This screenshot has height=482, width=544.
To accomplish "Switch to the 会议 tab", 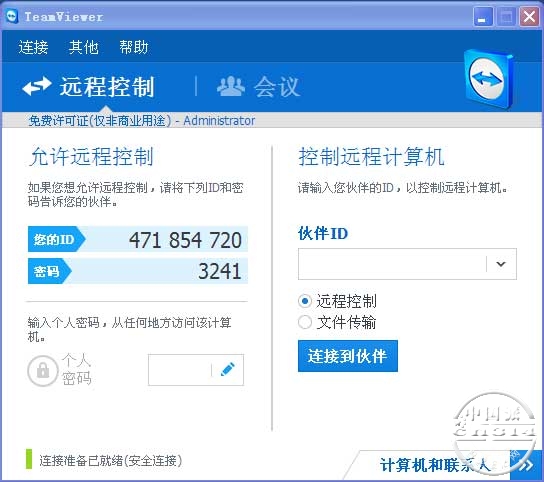I will click(x=258, y=86).
